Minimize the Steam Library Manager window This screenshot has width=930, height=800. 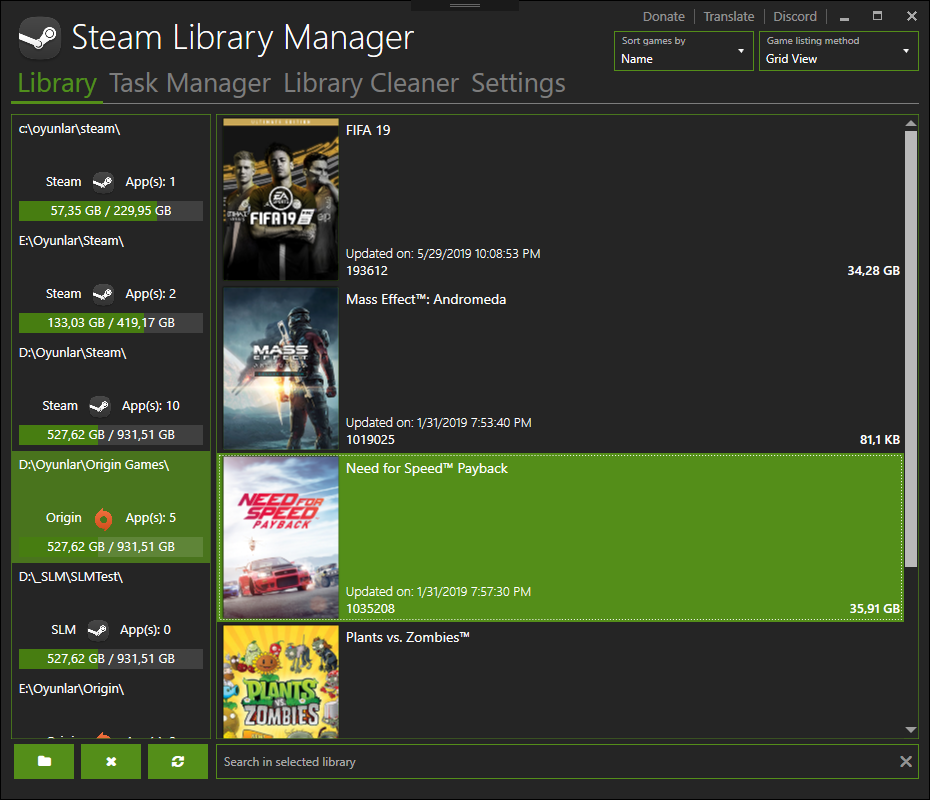click(x=845, y=17)
